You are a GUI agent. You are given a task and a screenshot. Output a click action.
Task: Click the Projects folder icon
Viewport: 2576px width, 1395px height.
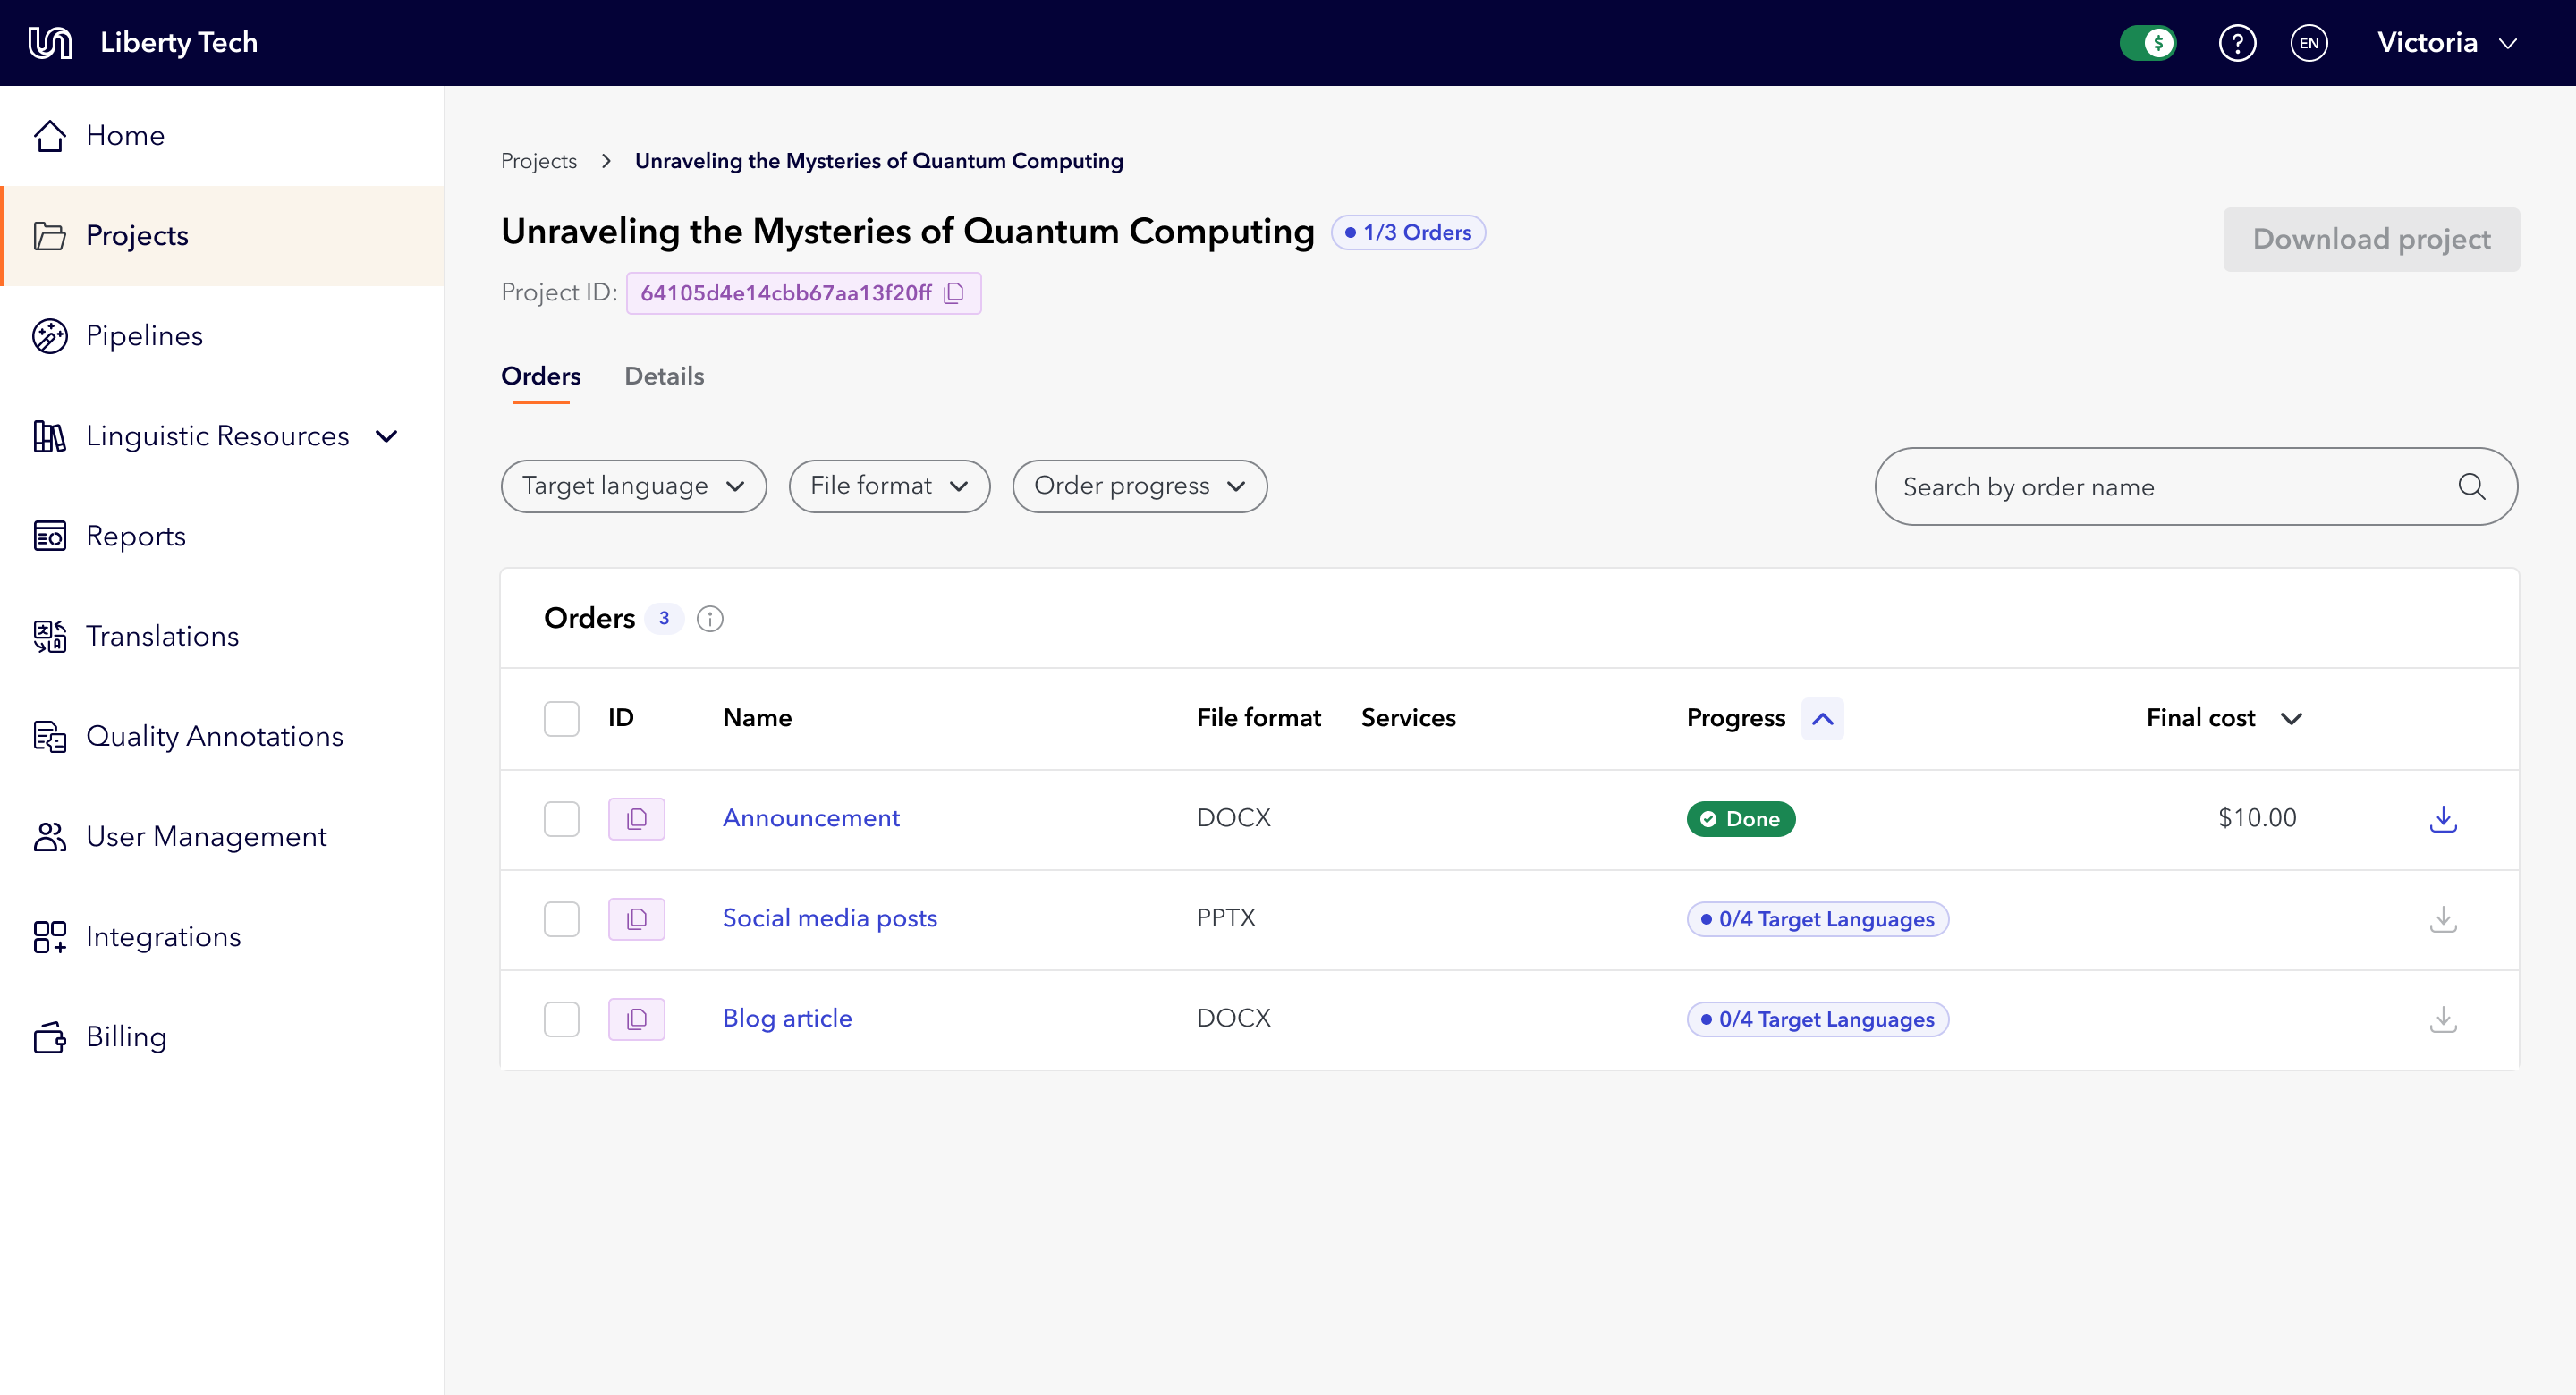pyautogui.click(x=50, y=236)
